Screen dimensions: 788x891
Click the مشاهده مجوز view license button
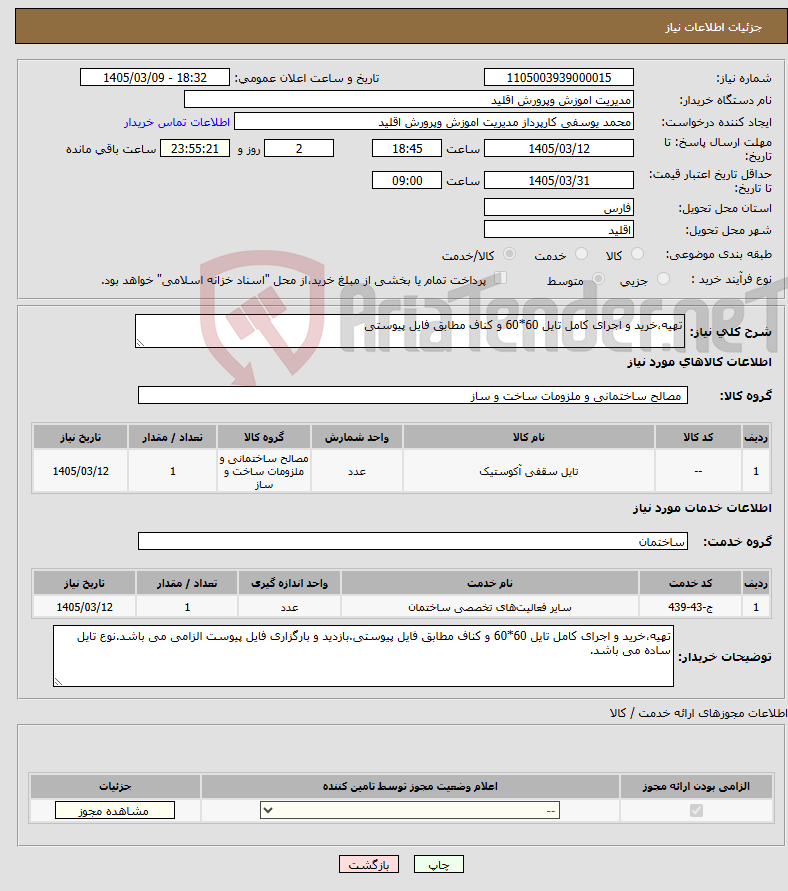click(x=115, y=810)
